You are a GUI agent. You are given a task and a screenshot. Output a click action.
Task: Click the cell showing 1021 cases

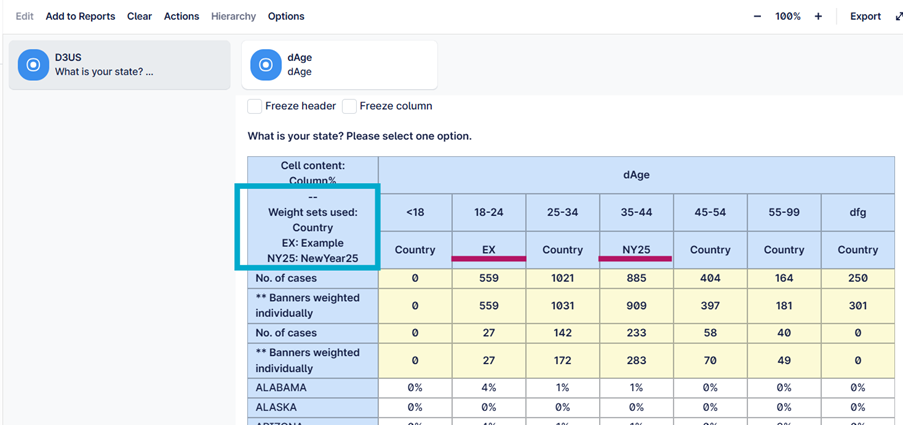(563, 278)
